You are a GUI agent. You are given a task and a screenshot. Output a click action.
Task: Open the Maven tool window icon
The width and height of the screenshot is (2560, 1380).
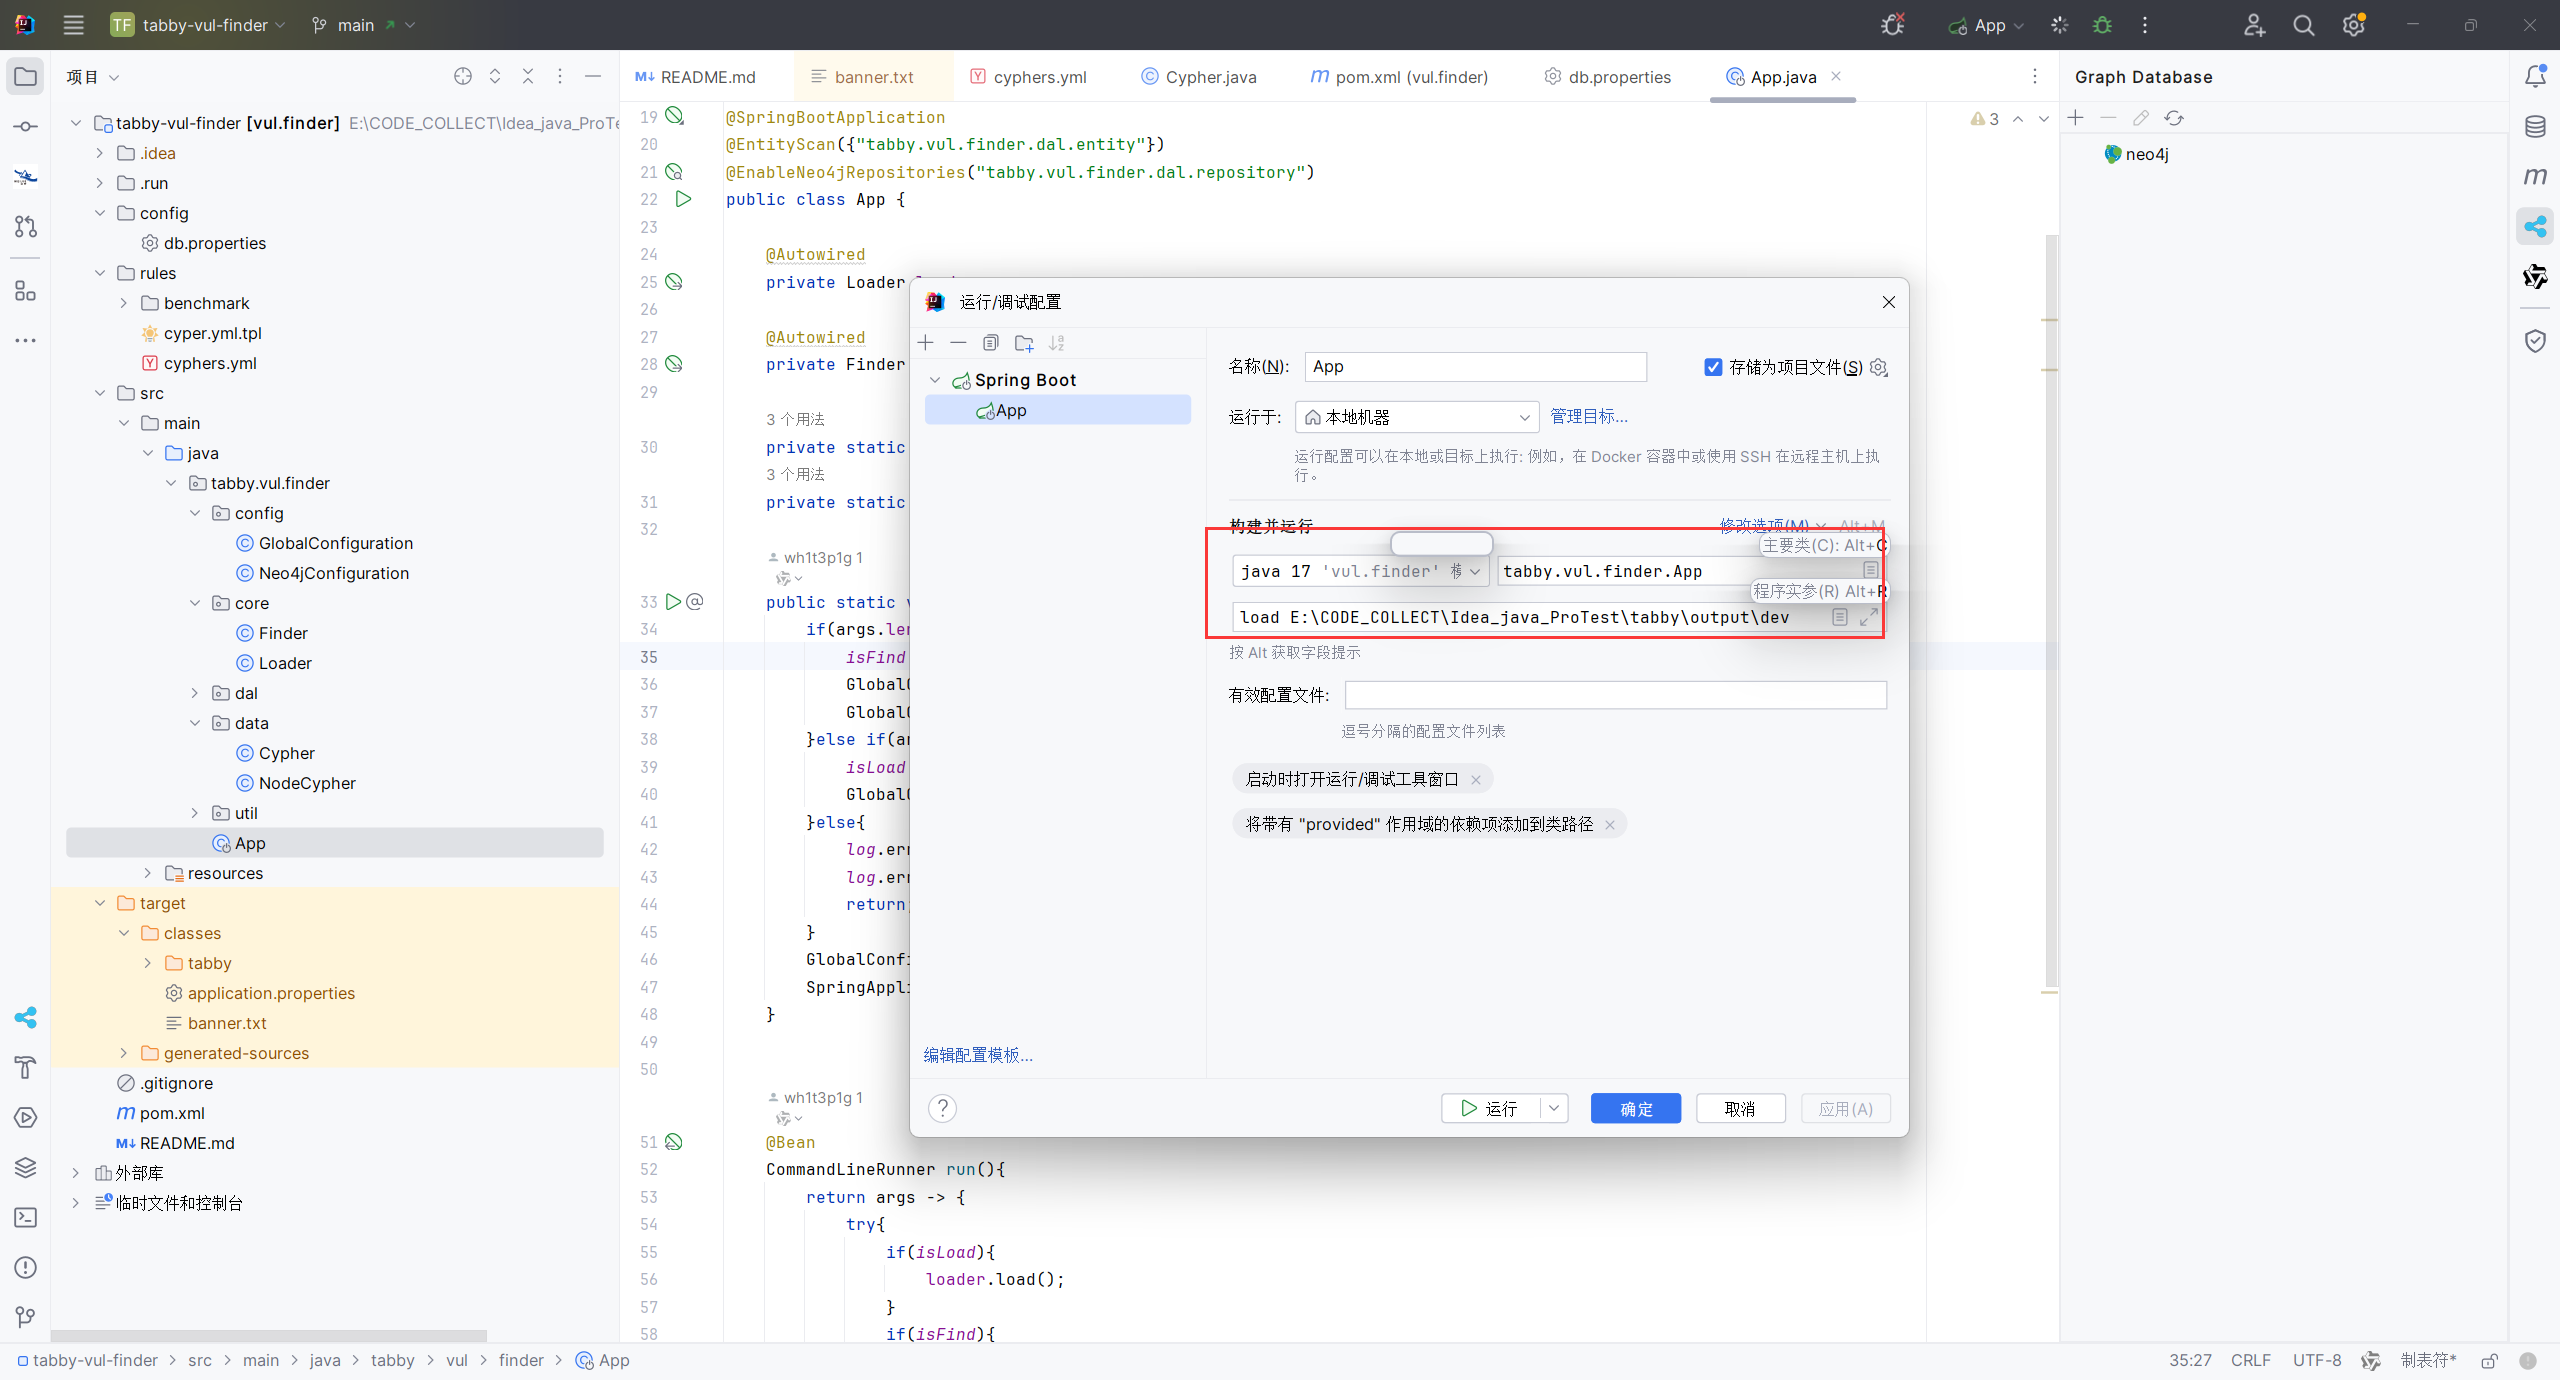pos(2535,177)
